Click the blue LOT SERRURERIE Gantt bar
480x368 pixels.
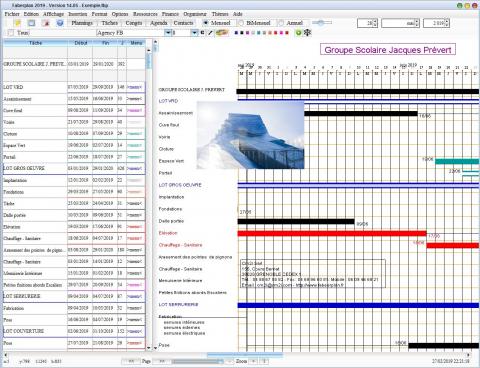point(358,305)
